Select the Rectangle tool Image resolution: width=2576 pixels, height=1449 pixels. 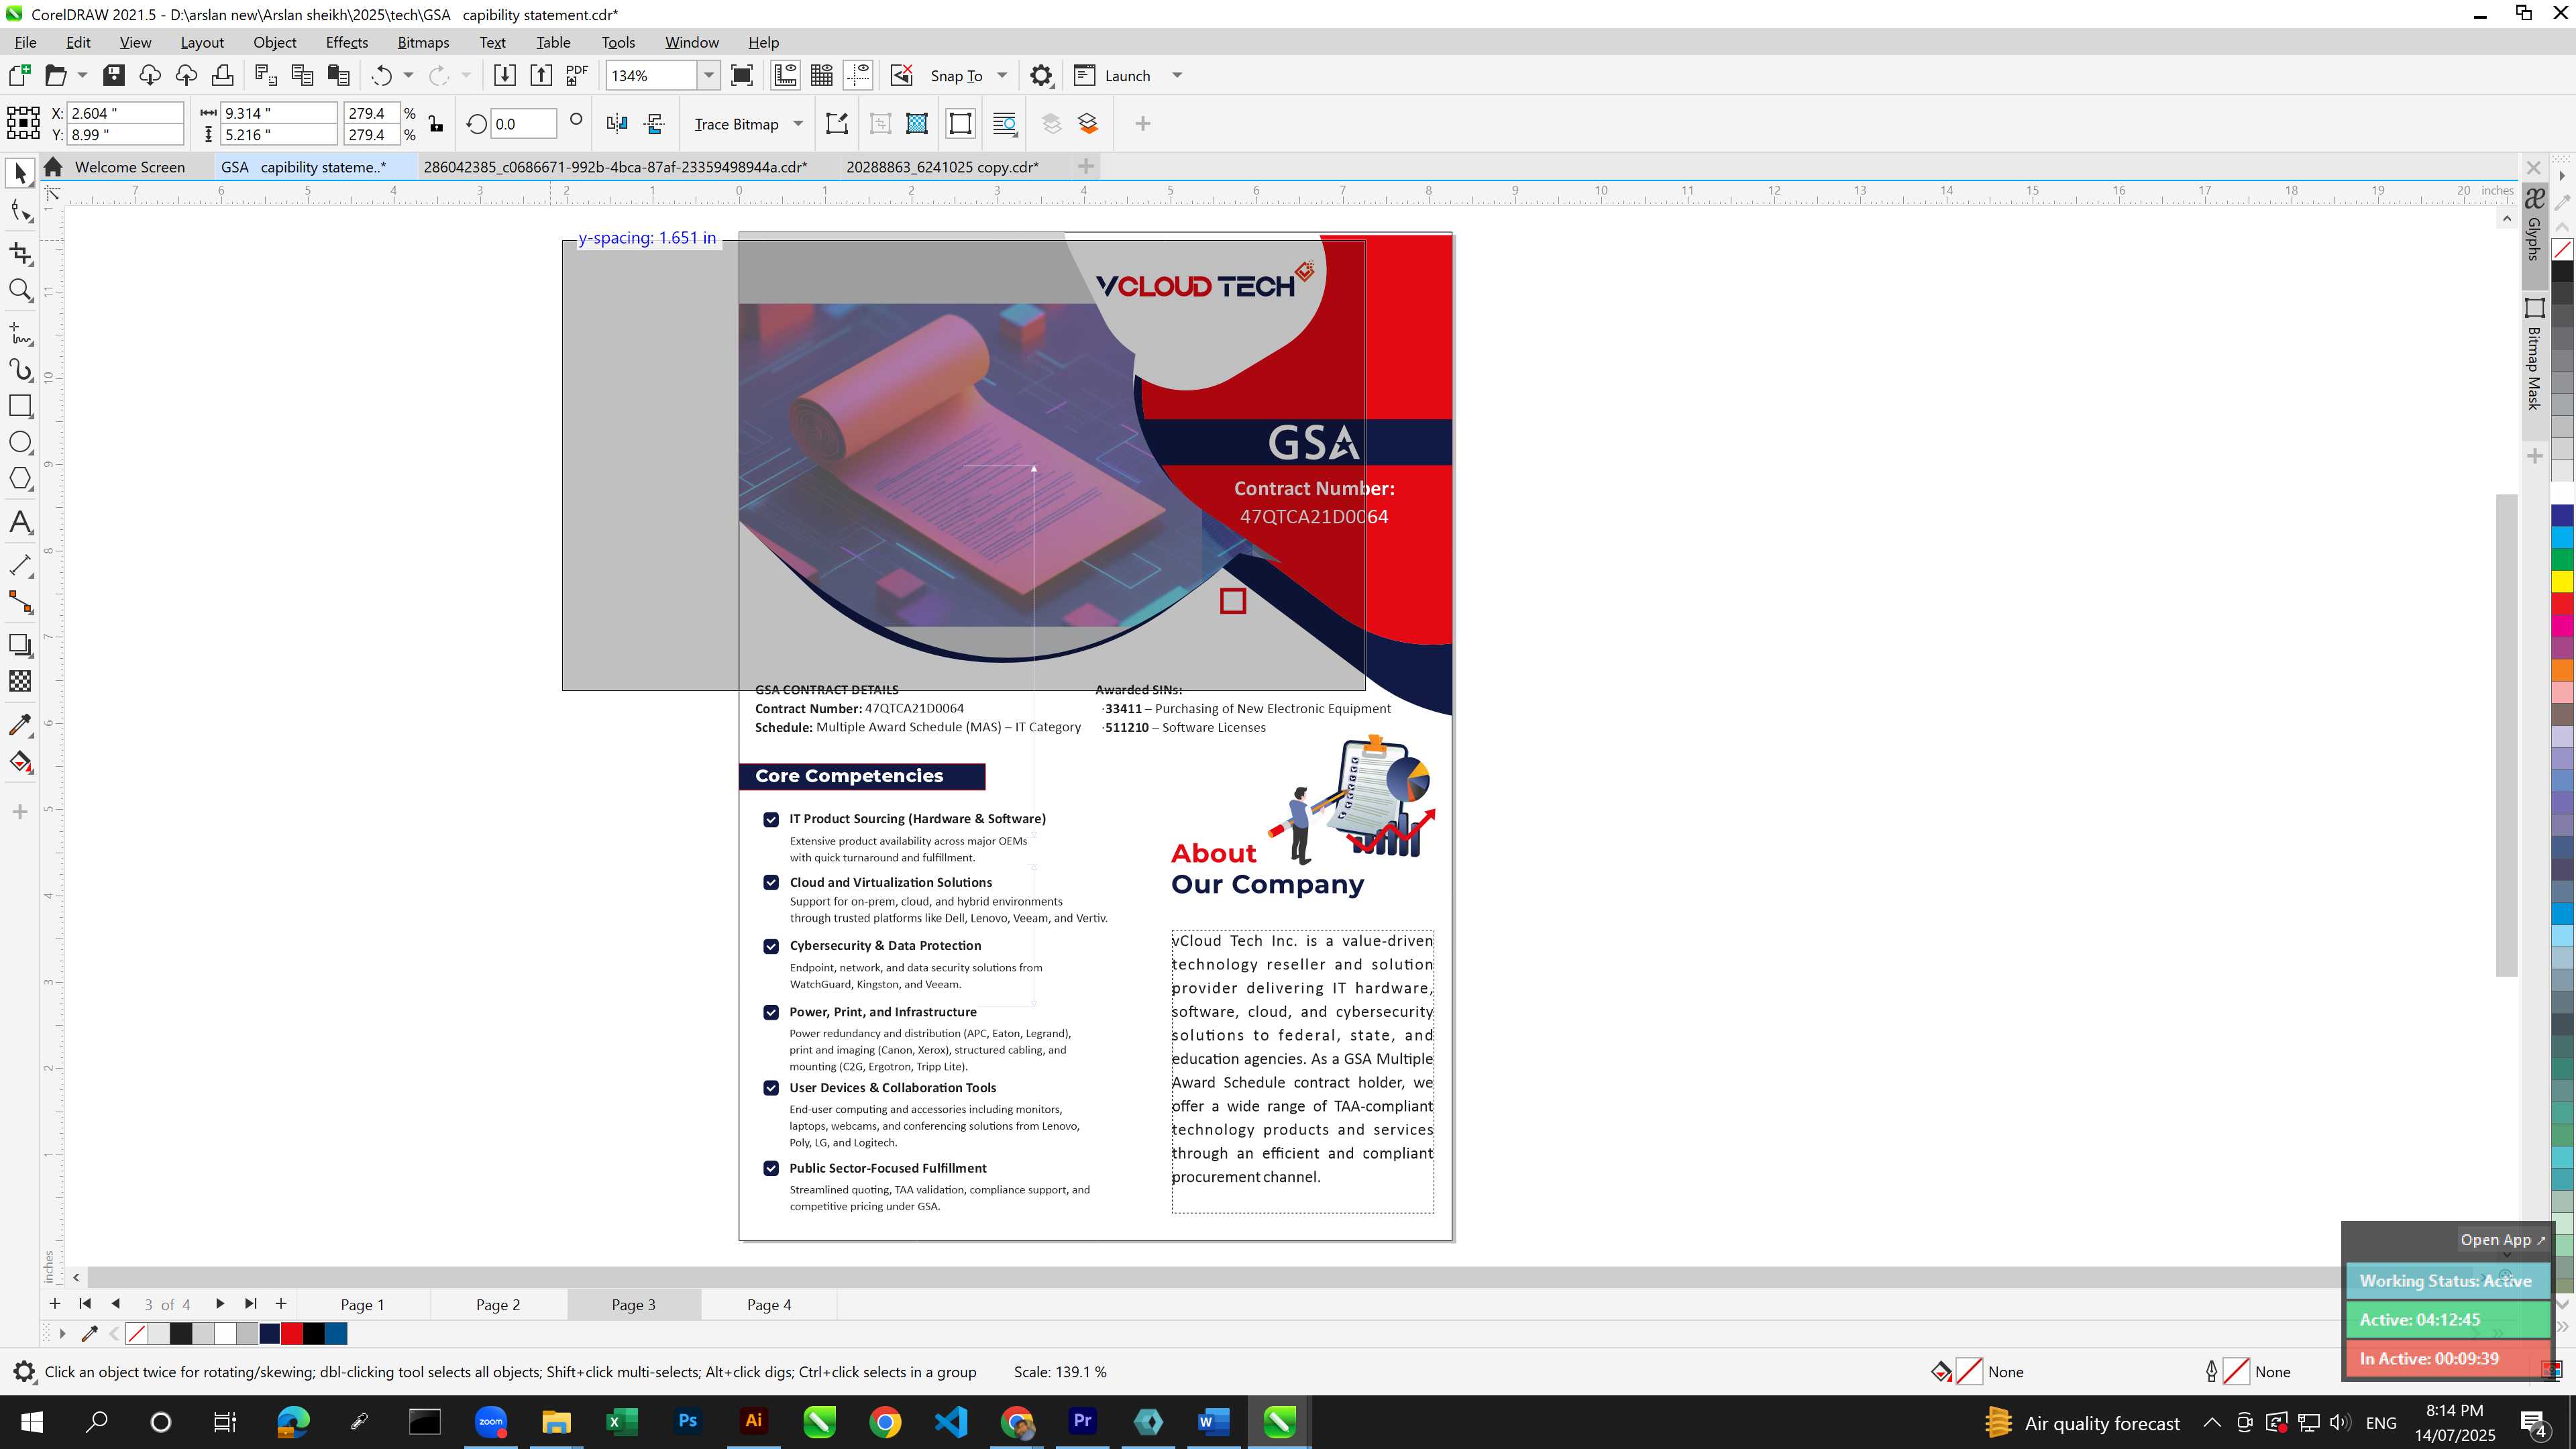click(x=20, y=406)
